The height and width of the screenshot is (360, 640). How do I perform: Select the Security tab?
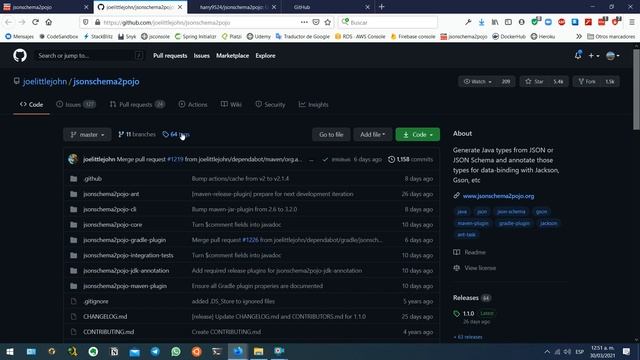(x=270, y=104)
